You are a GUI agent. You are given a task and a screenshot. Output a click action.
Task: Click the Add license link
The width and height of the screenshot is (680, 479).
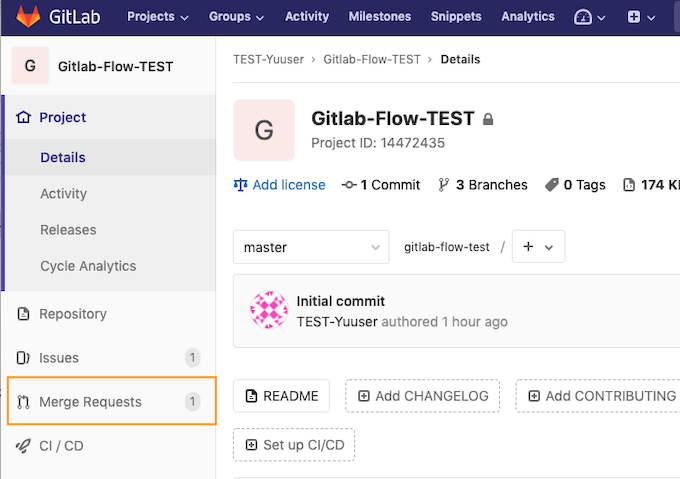289,185
